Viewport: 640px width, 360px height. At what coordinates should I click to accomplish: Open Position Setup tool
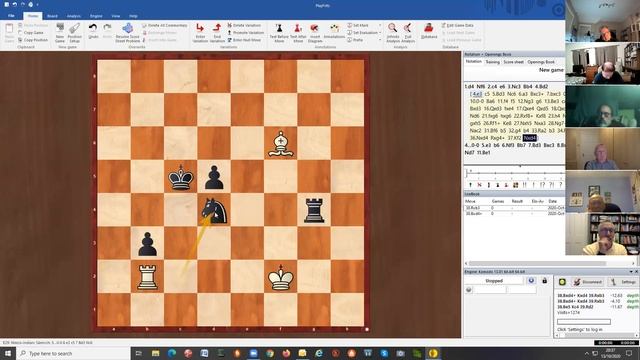point(74,33)
